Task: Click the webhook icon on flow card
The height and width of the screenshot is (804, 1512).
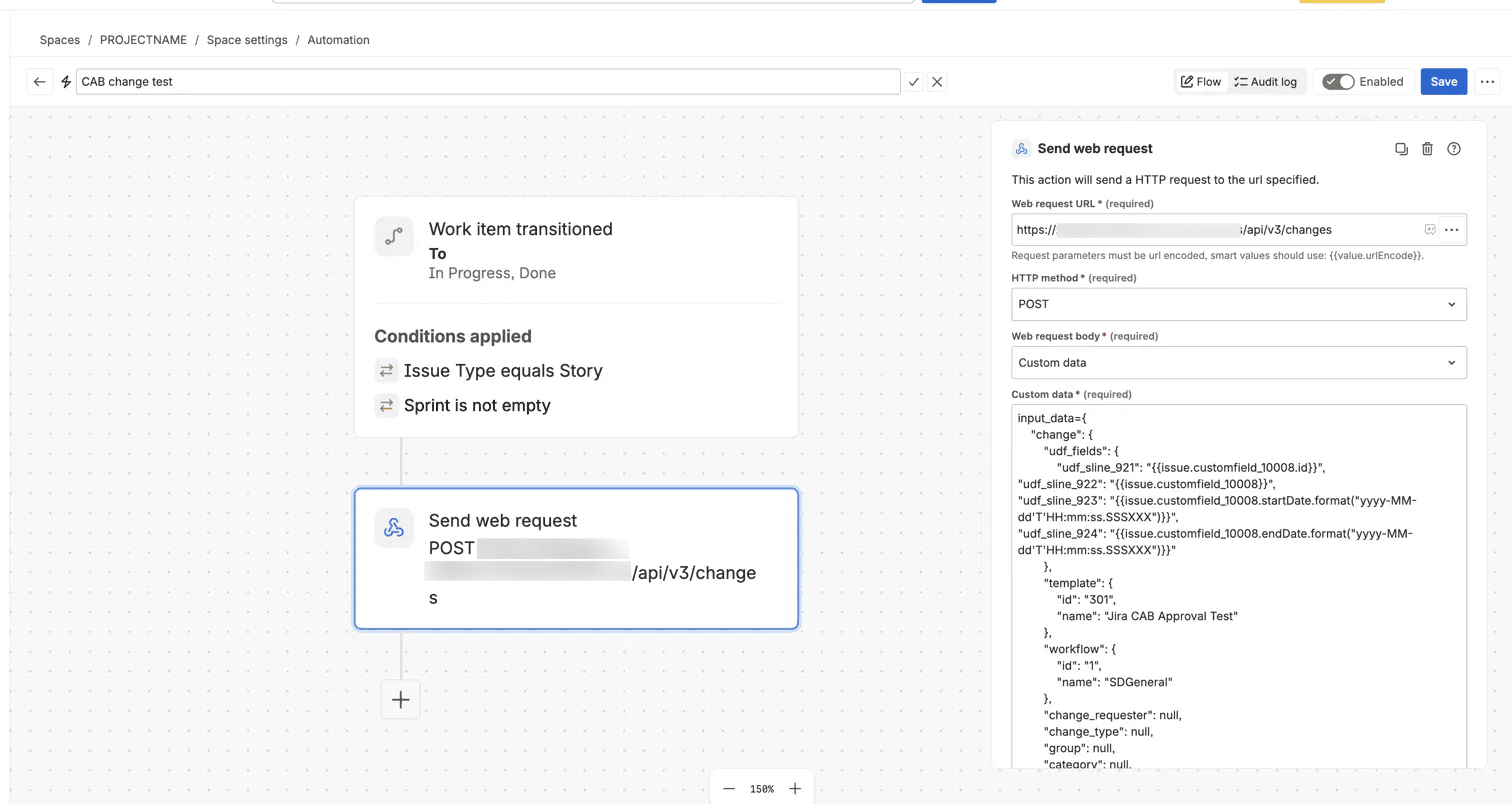Action: (x=394, y=529)
